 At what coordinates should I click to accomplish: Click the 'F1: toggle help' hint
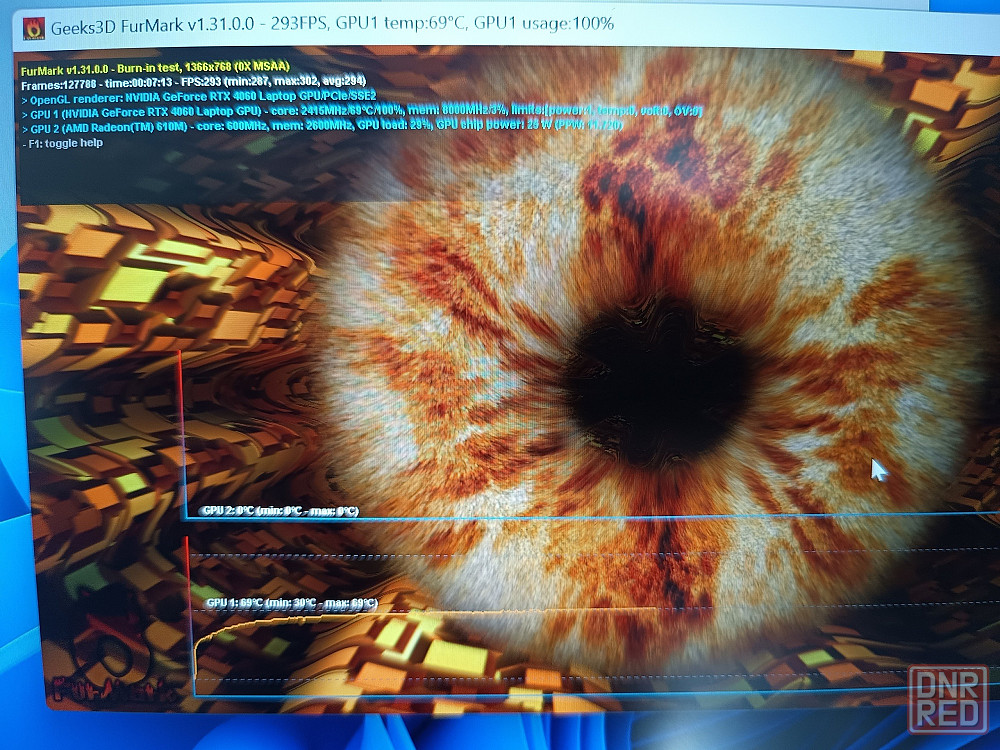point(62,143)
